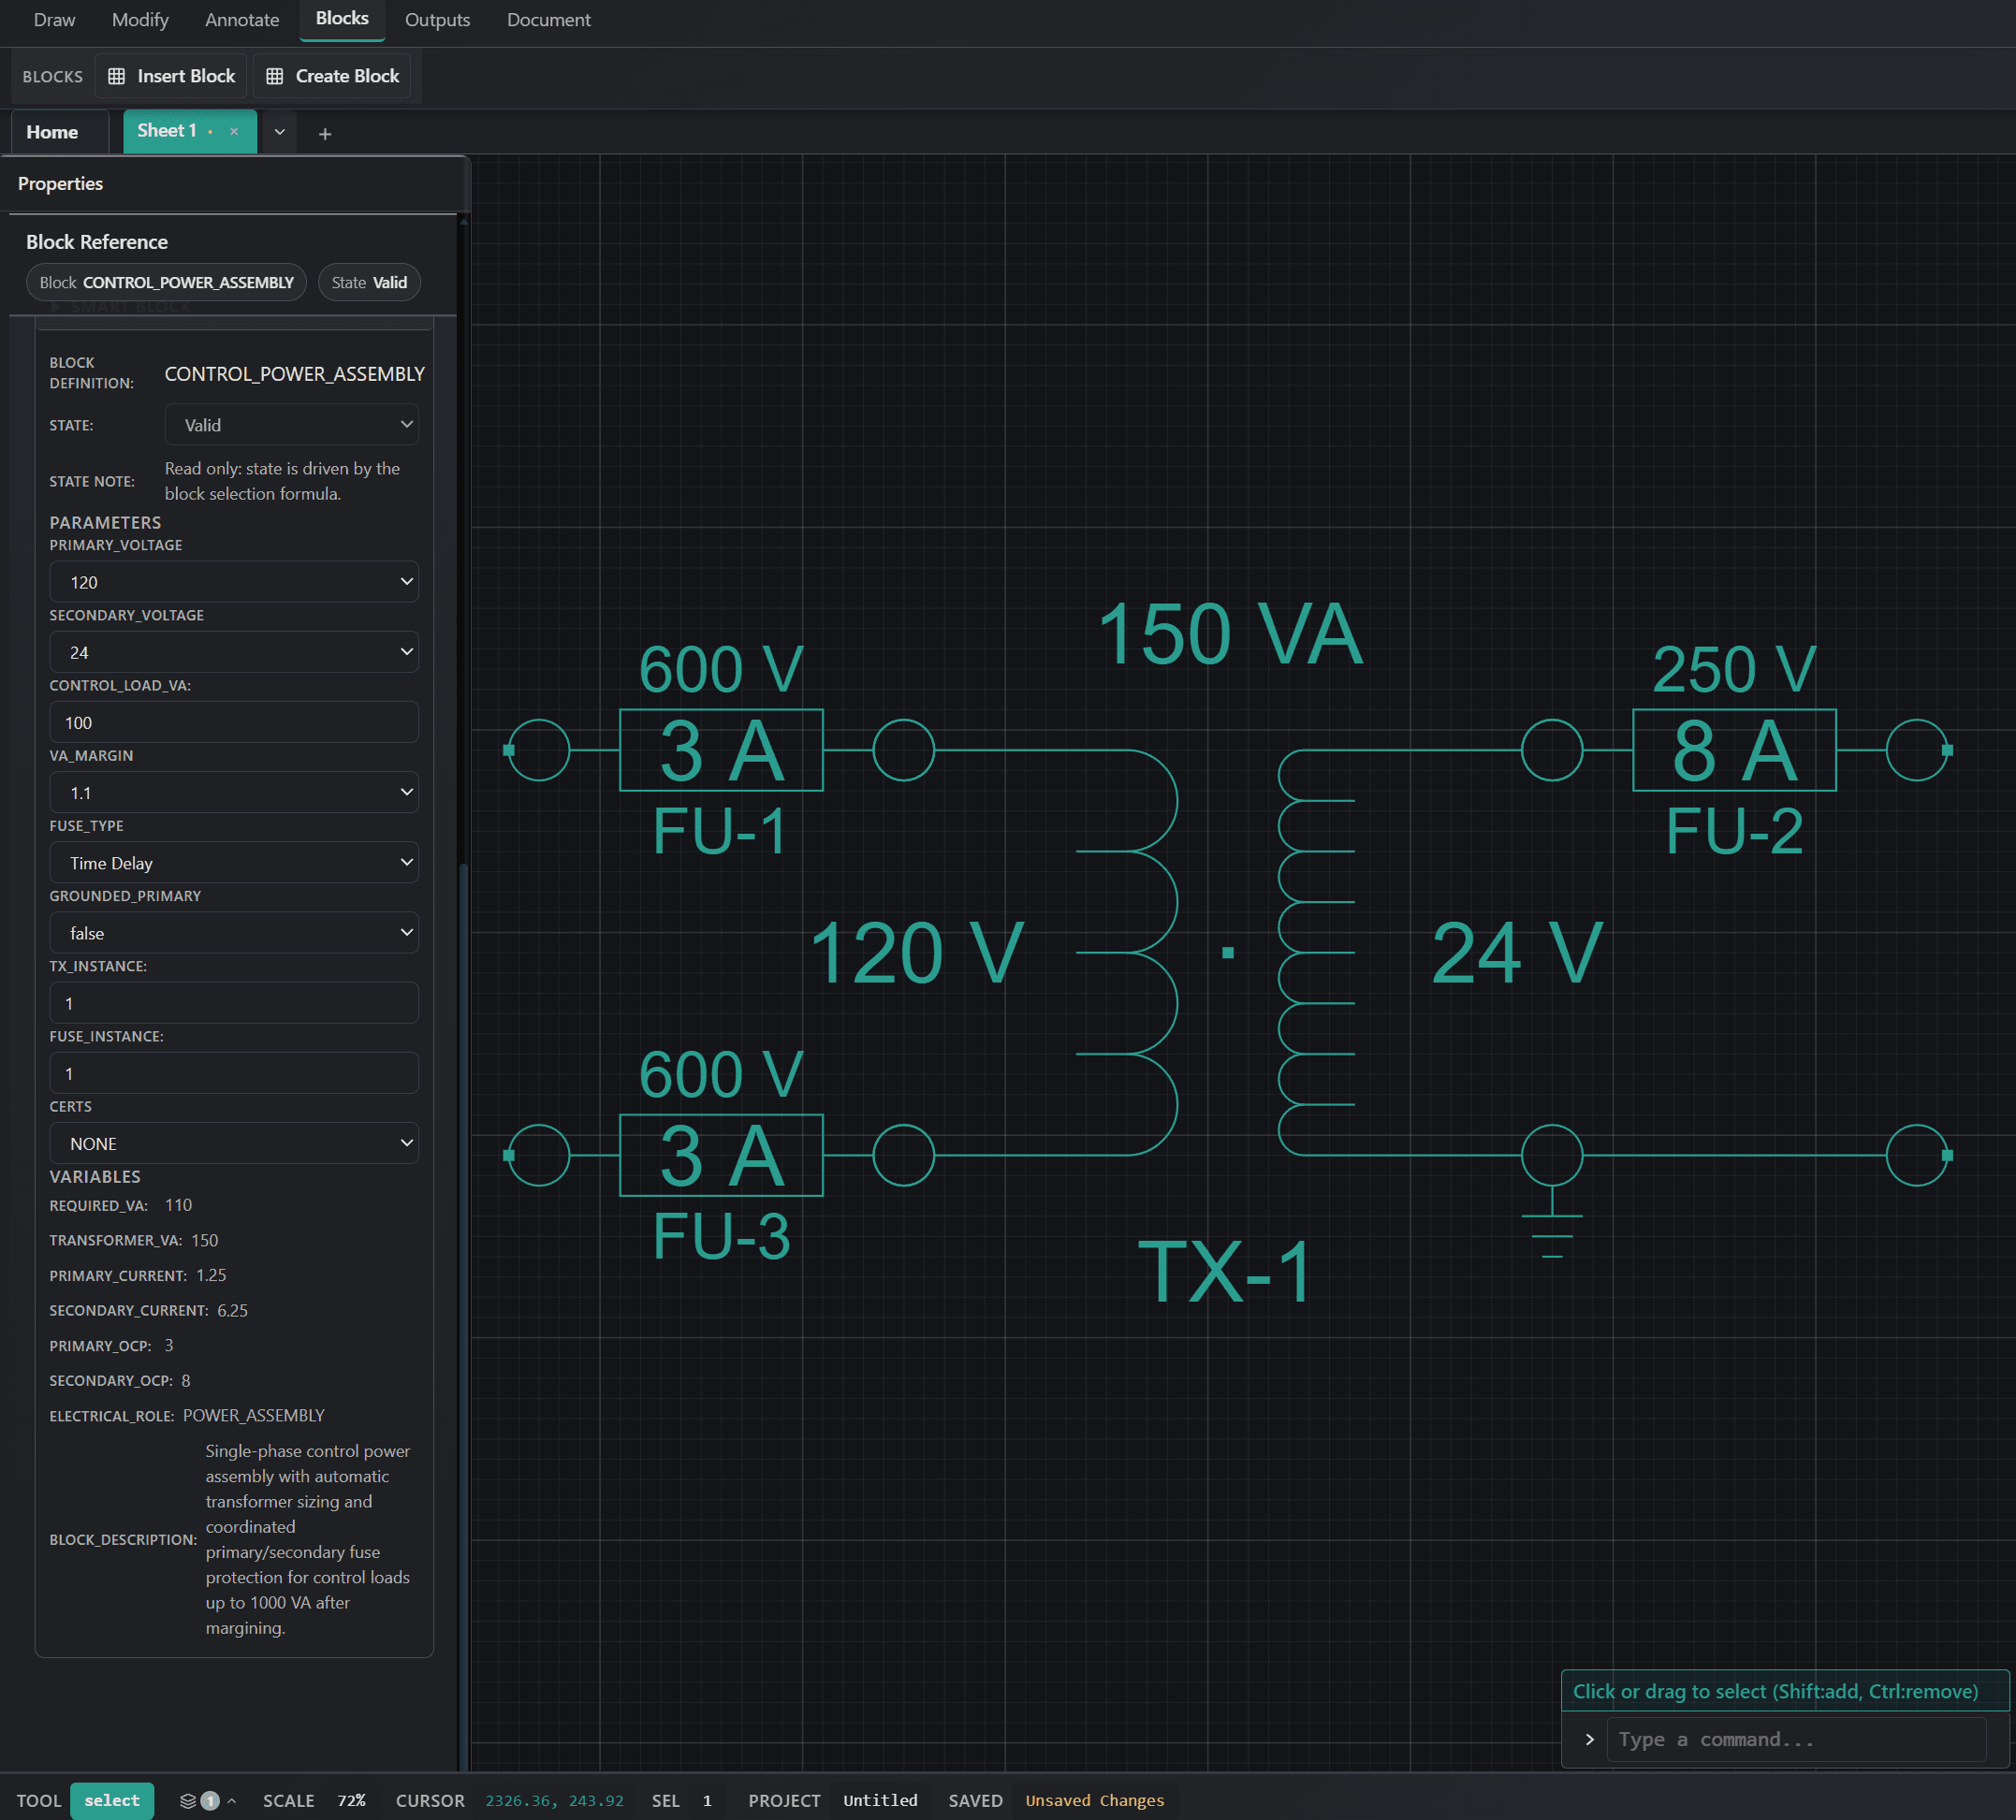Select the Blocks ribbon tab

(x=342, y=19)
